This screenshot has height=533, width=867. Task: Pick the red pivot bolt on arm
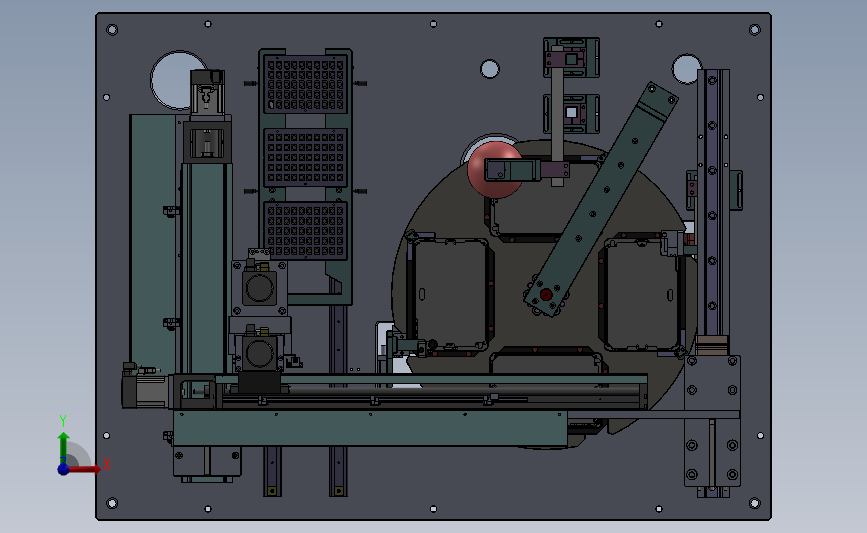coord(546,294)
